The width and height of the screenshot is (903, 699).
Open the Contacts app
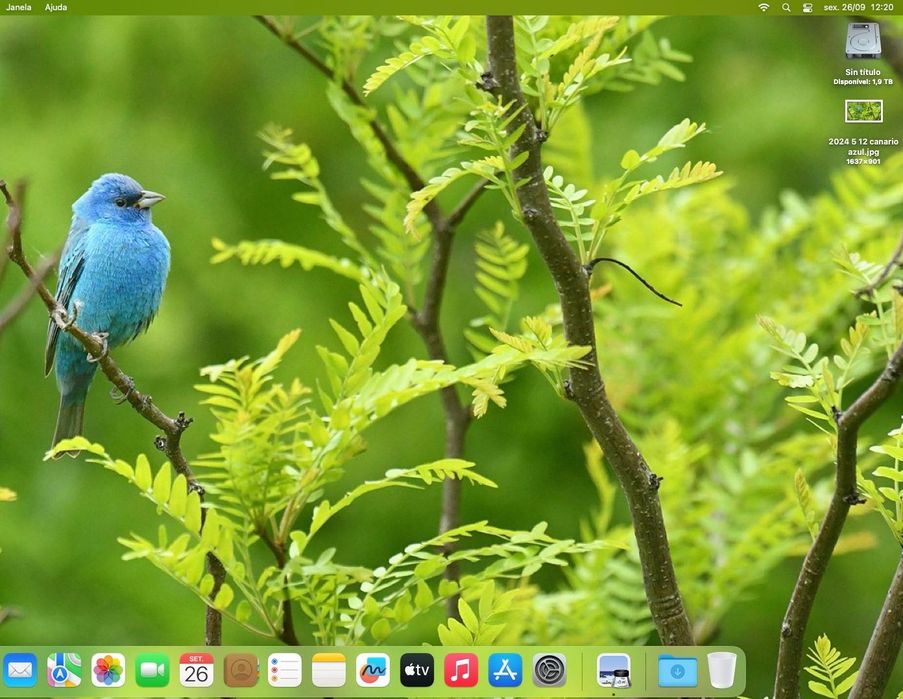[241, 670]
